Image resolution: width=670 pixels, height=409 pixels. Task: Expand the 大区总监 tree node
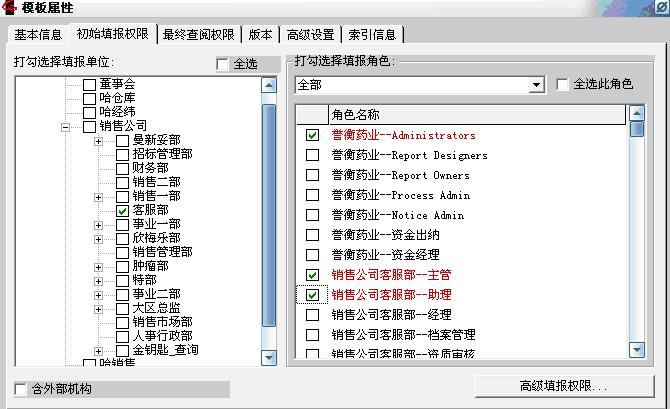click(98, 309)
